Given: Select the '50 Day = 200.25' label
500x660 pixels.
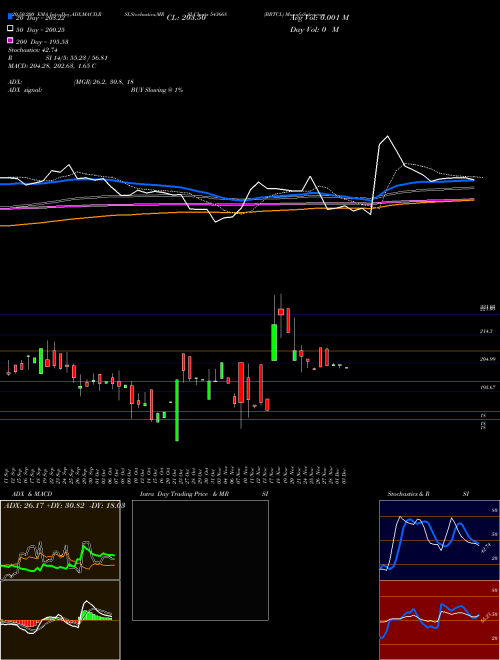Looking at the screenshot, I should point(40,30).
